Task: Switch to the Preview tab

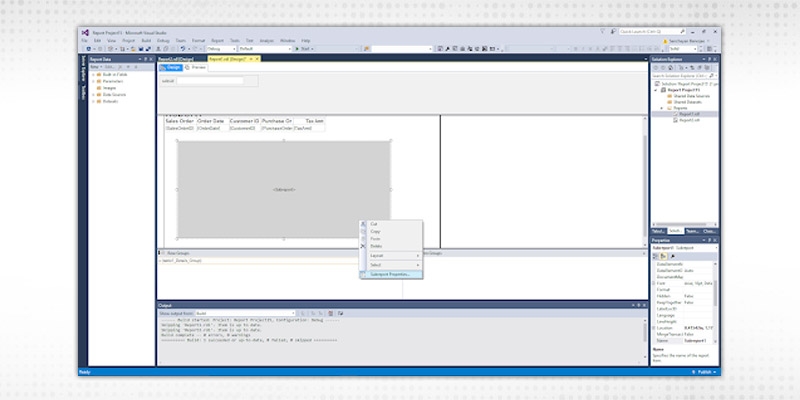Action: [x=197, y=67]
